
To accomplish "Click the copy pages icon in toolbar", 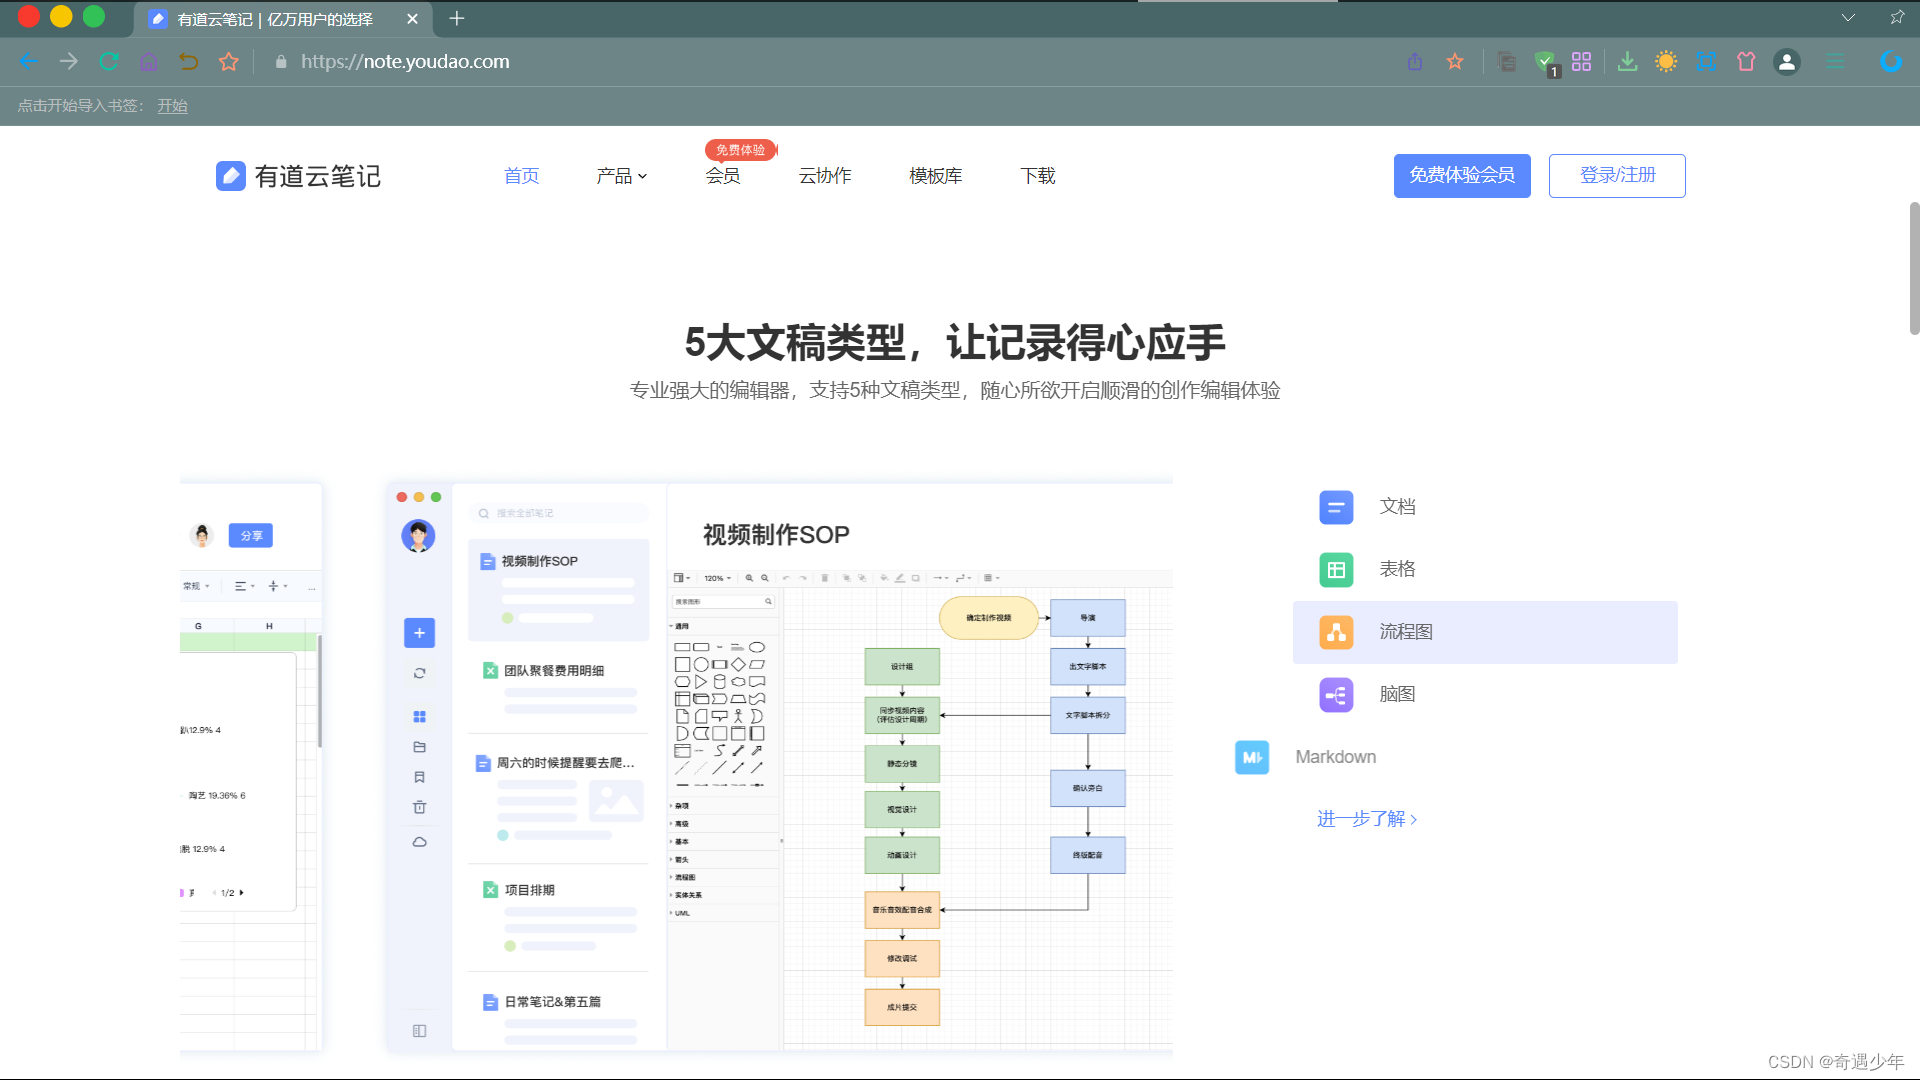I will (x=1506, y=61).
